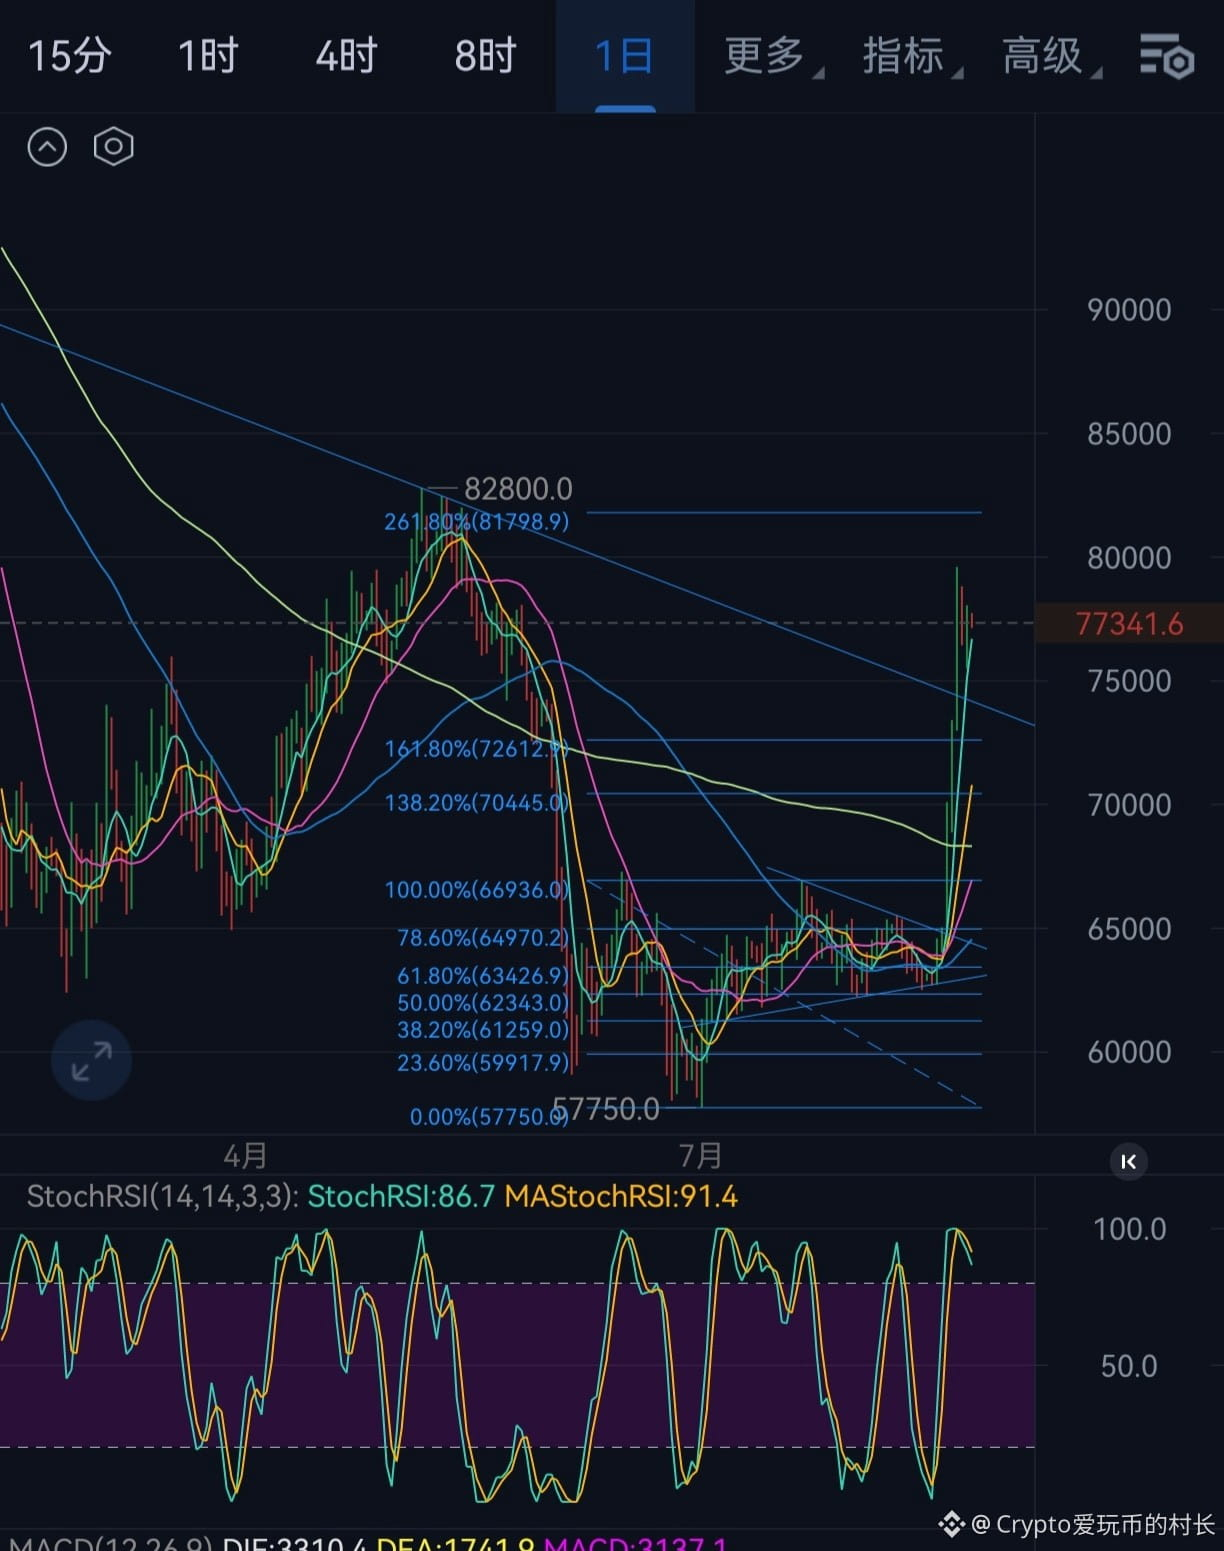Image resolution: width=1224 pixels, height=1551 pixels.
Task: Open the 高级 advanced dropdown
Action: 1050,56
